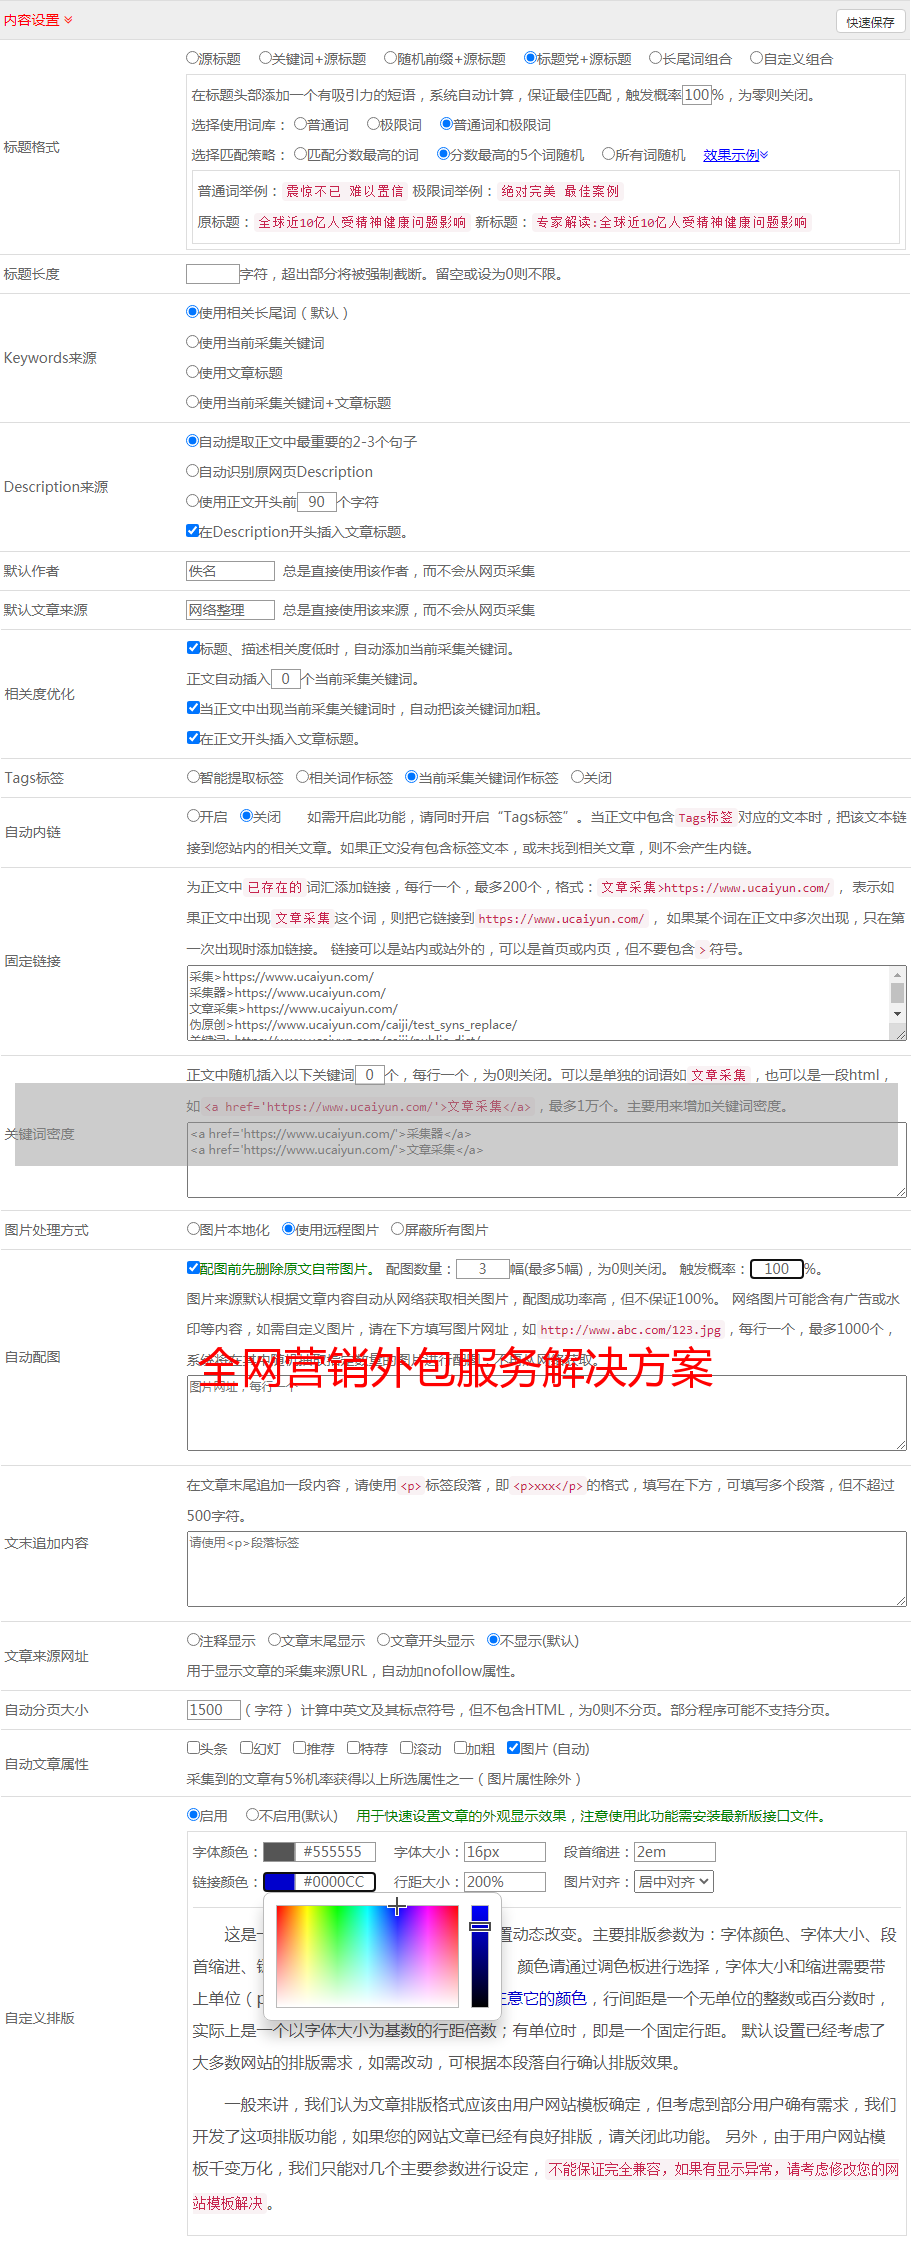Select the 源标题 title format
This screenshot has width=912, height=2249.
pos(193,58)
